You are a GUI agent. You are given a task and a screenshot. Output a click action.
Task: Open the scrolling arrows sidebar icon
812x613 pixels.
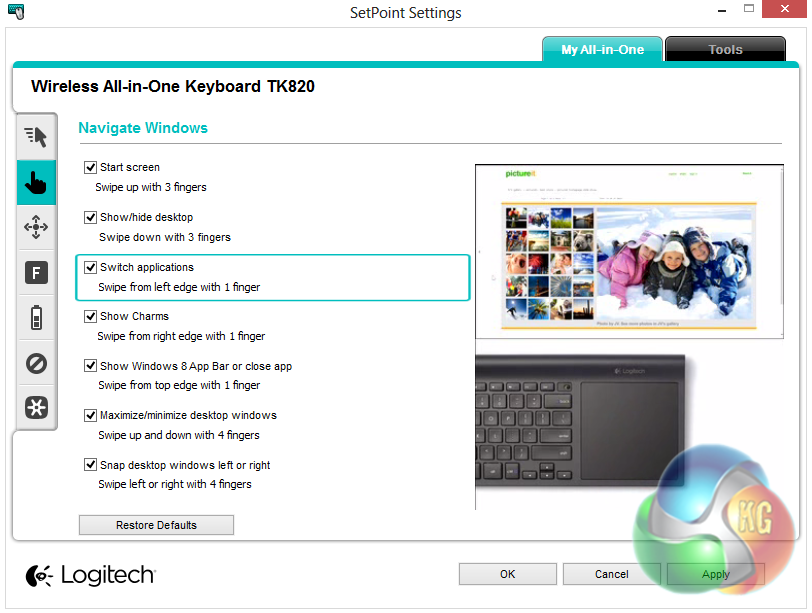click(x=36, y=227)
